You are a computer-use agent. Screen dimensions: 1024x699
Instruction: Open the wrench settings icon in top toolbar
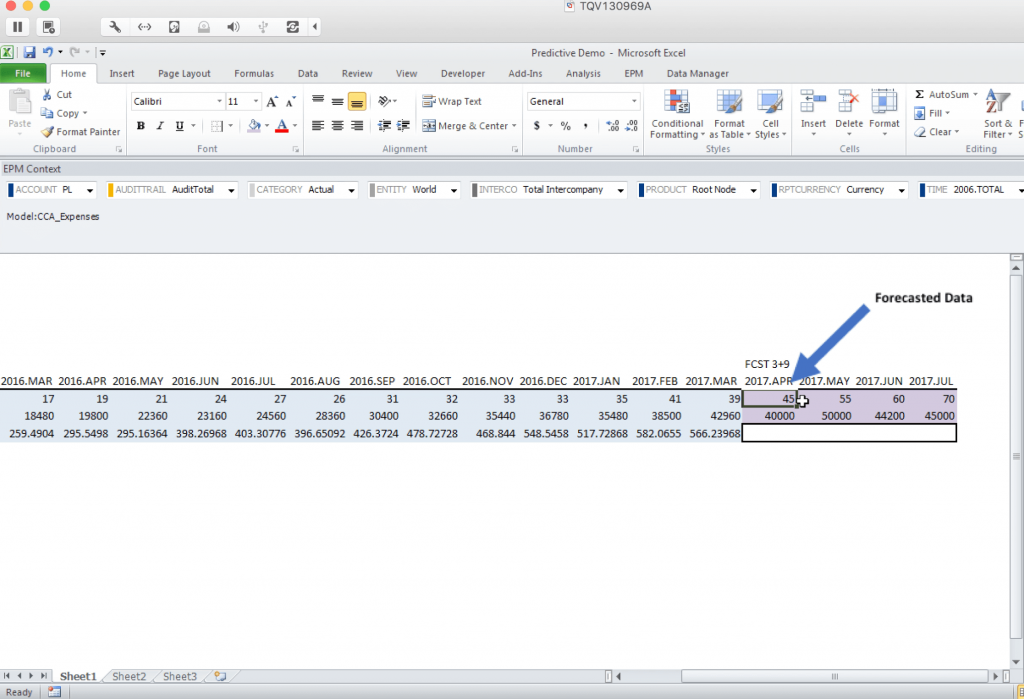click(115, 27)
